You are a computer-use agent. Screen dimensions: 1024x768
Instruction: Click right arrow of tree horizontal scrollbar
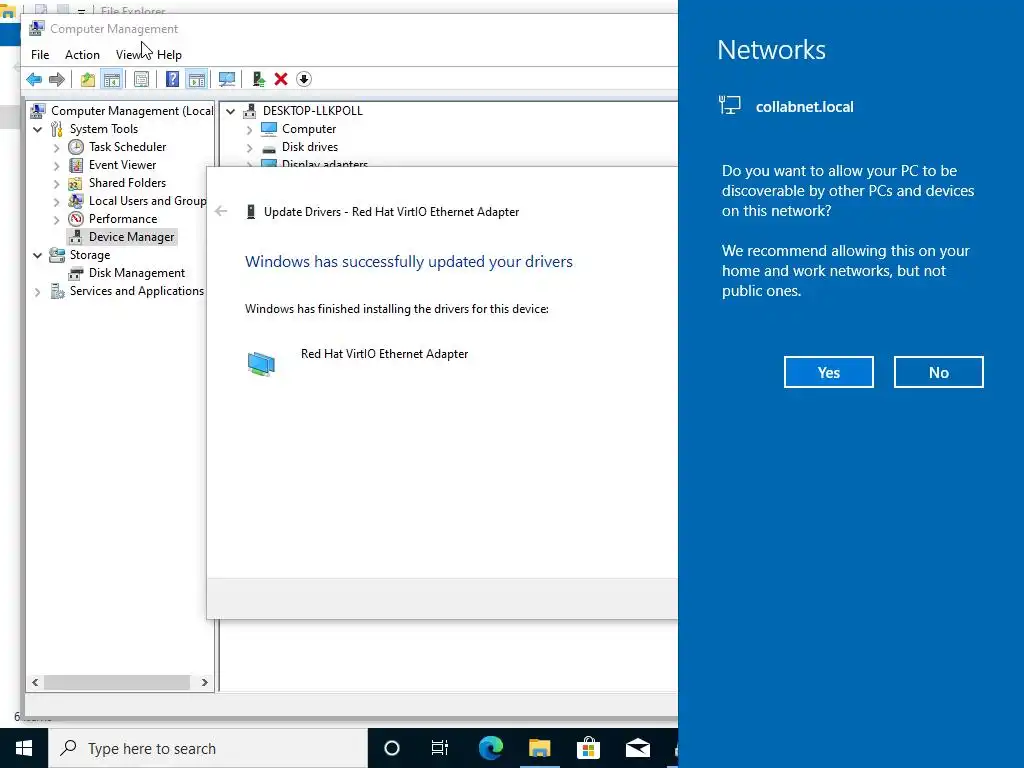click(204, 682)
